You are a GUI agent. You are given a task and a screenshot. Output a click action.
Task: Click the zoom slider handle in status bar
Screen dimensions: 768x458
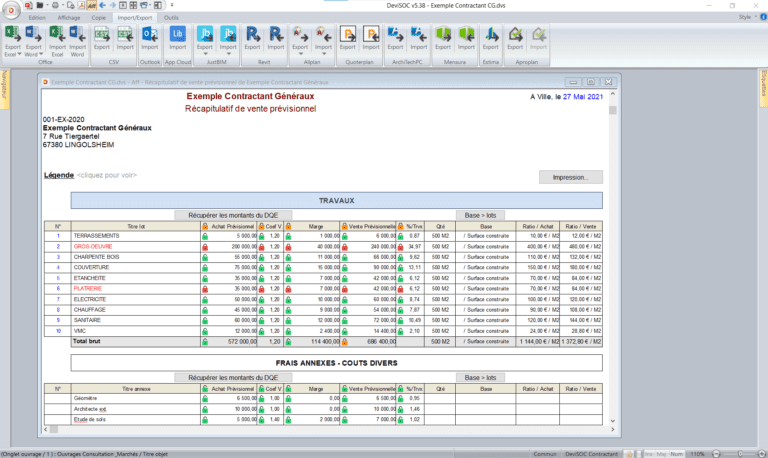point(740,454)
